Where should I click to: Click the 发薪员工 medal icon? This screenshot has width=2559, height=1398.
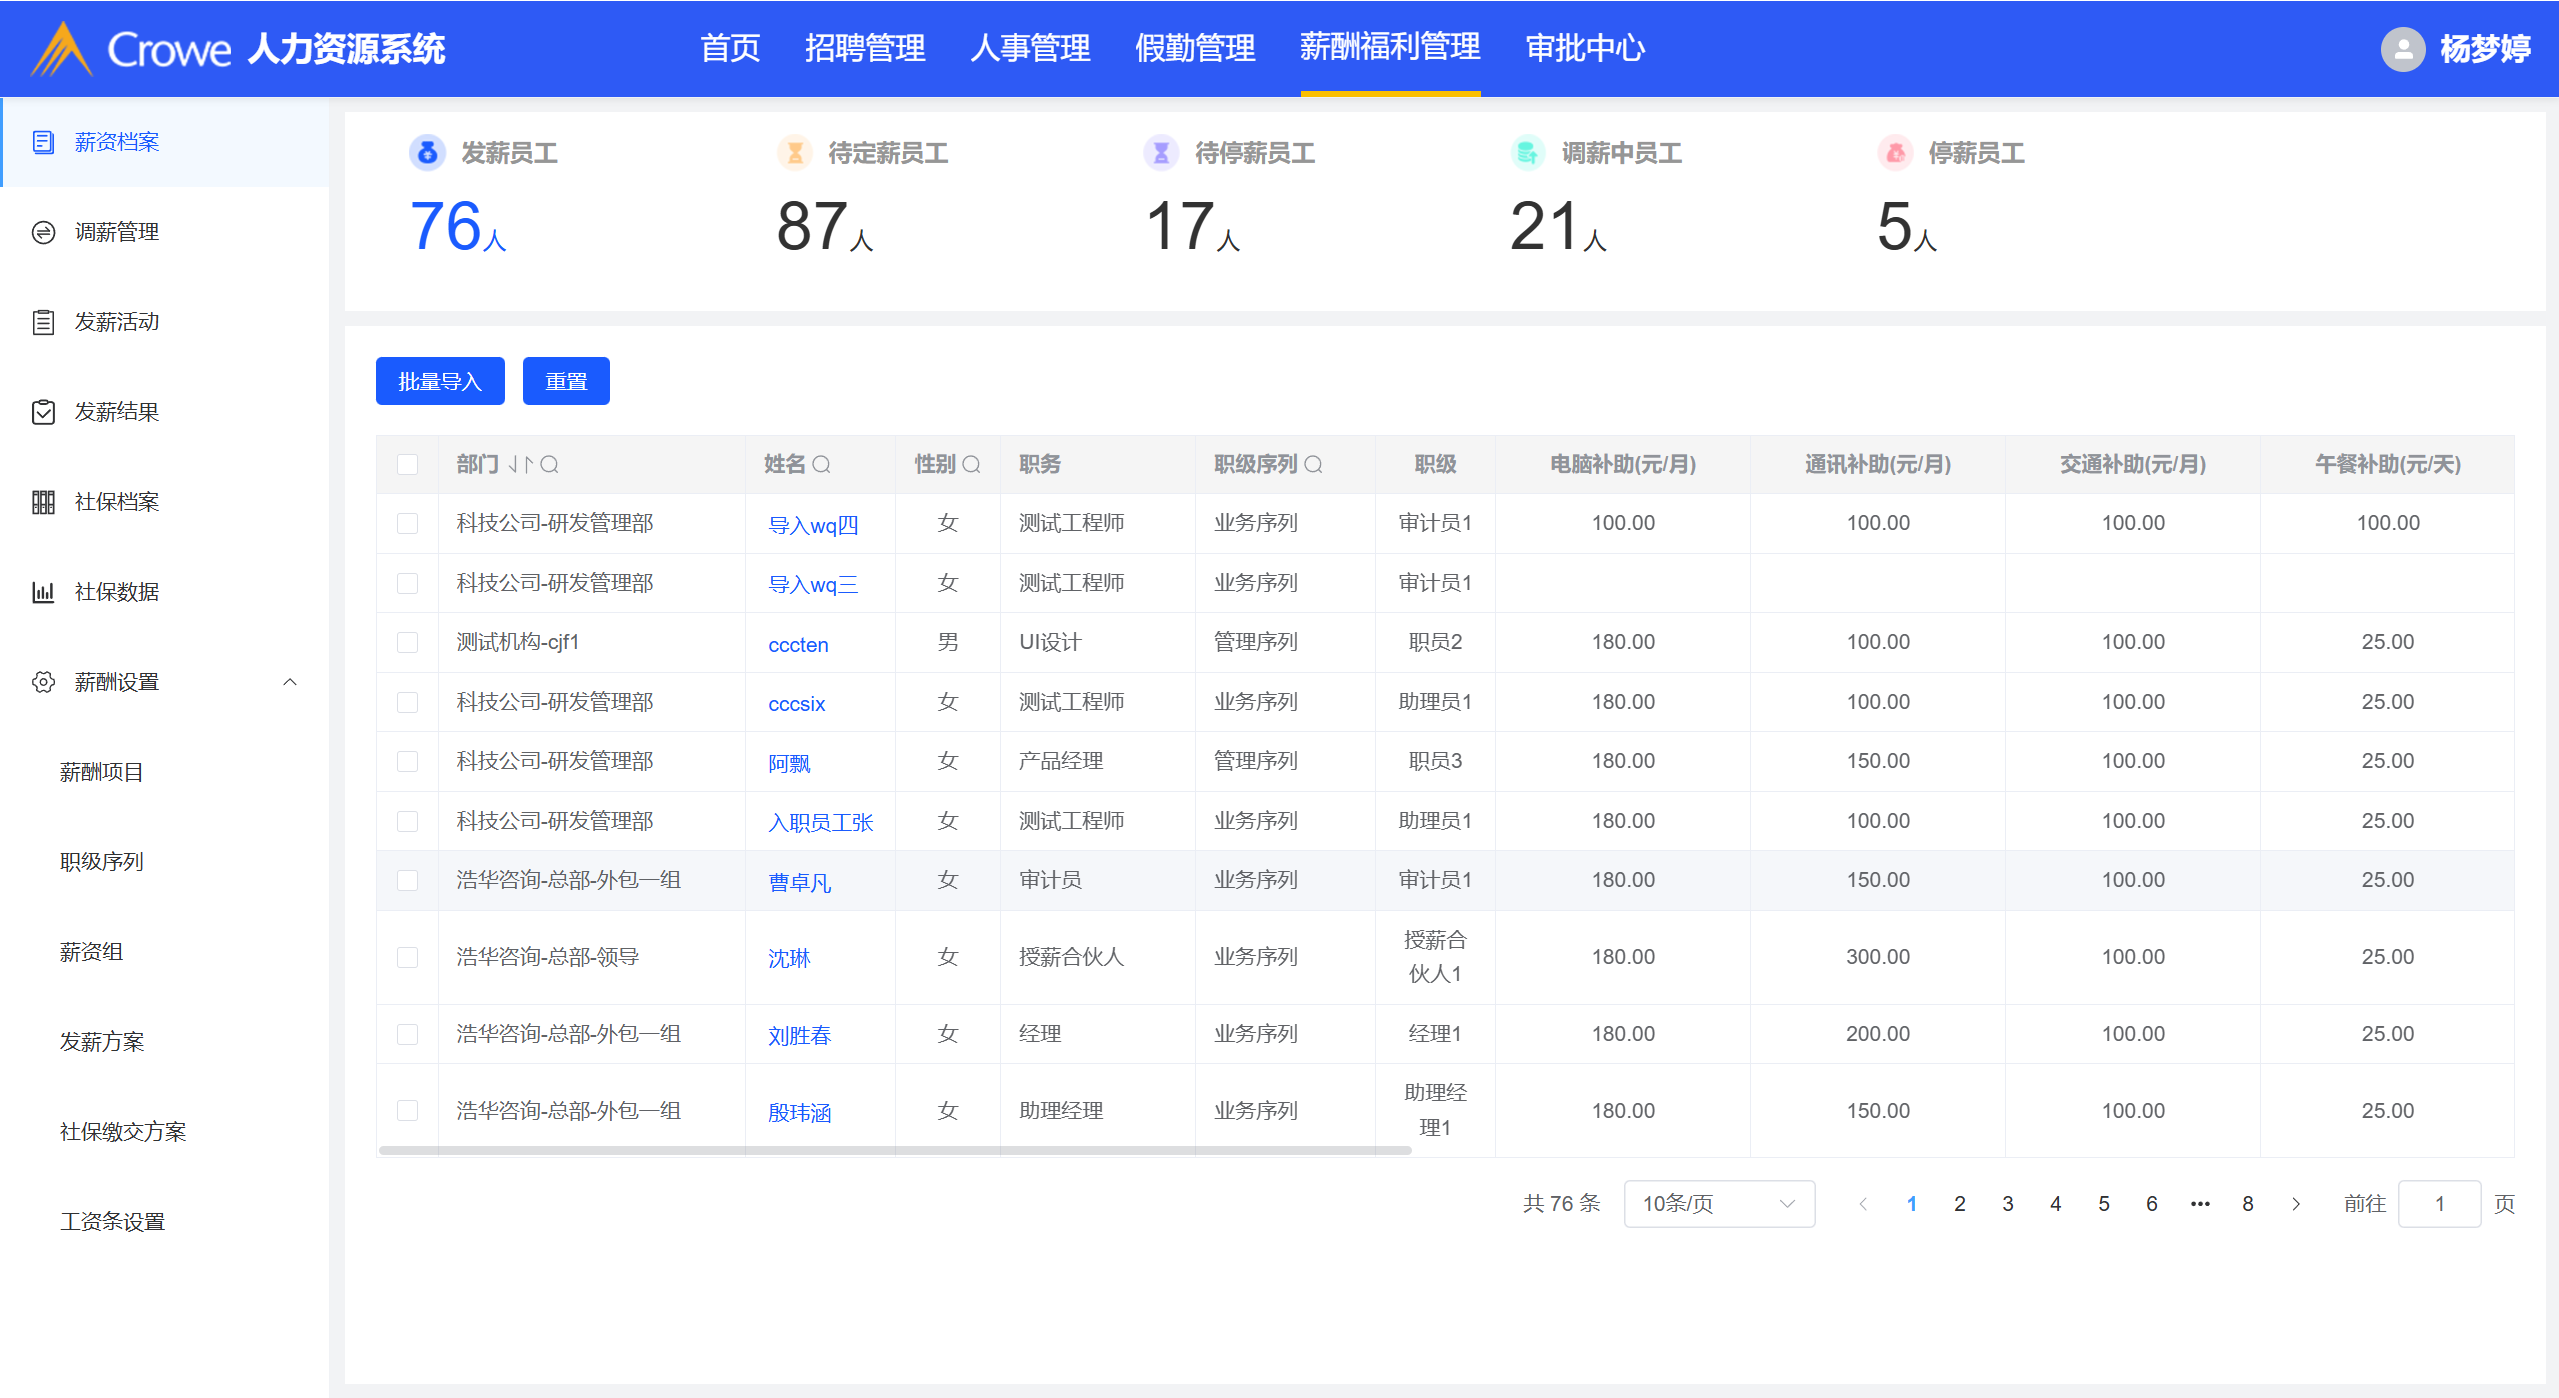click(427, 153)
